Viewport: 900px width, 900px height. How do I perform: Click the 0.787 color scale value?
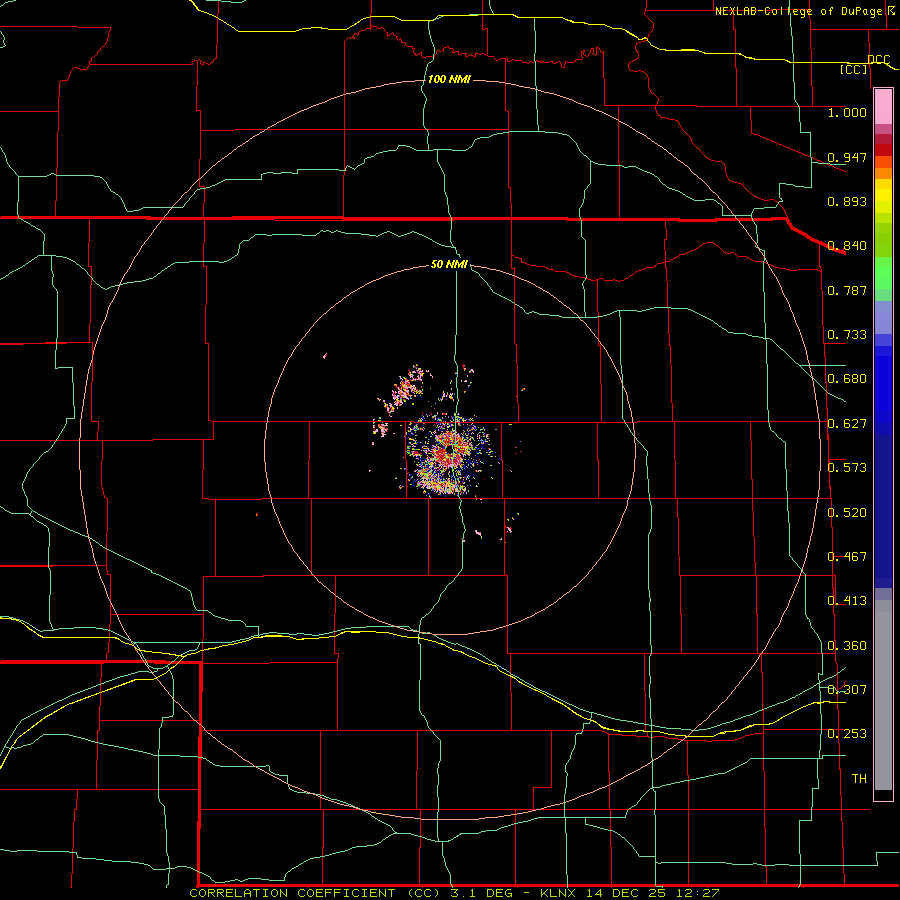847,290
